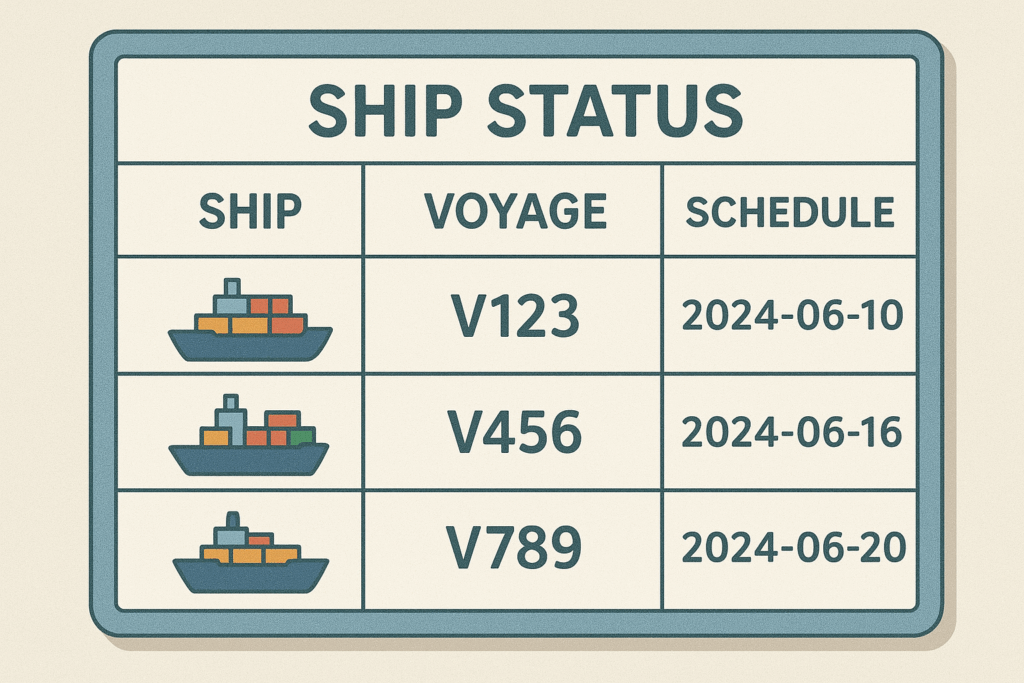Sort by the SCHEDULE column header
This screenshot has width=1024, height=683.
click(x=789, y=212)
